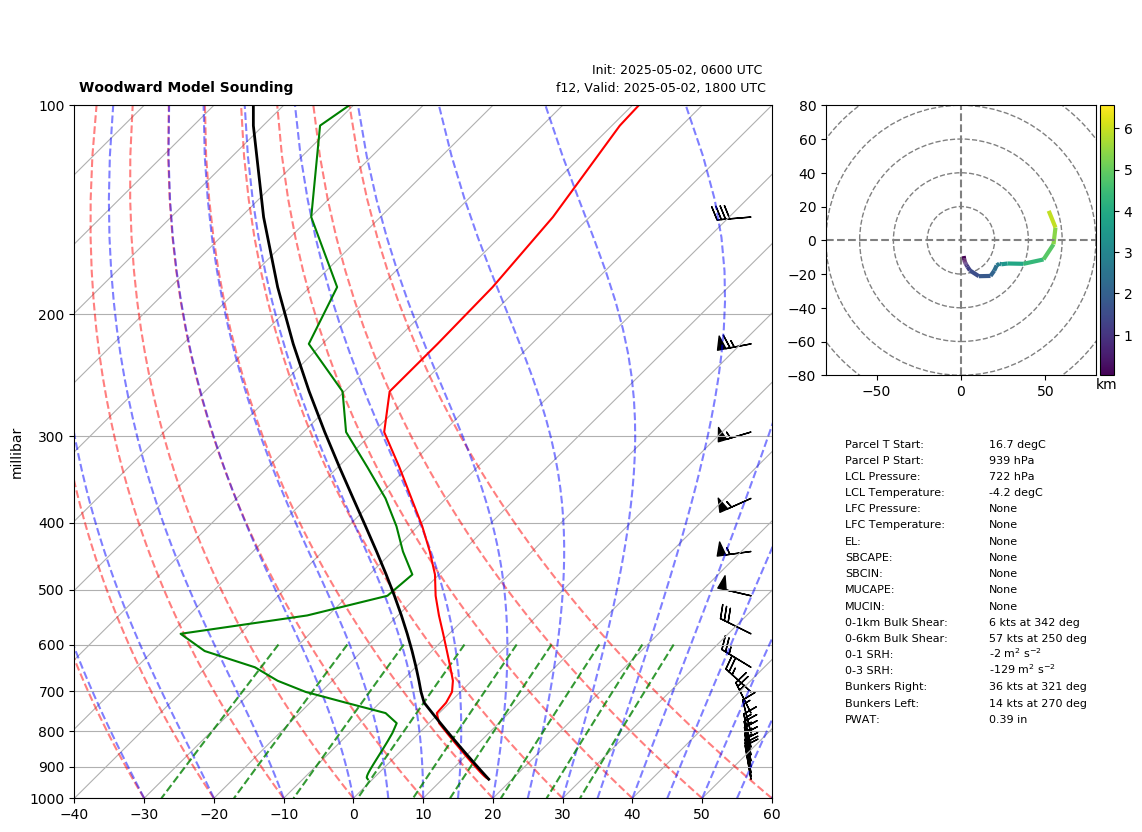Click the yellow top of the km colorbar
Image resolution: width=1142 pixels, height=832 pixels.
[x=1106, y=111]
